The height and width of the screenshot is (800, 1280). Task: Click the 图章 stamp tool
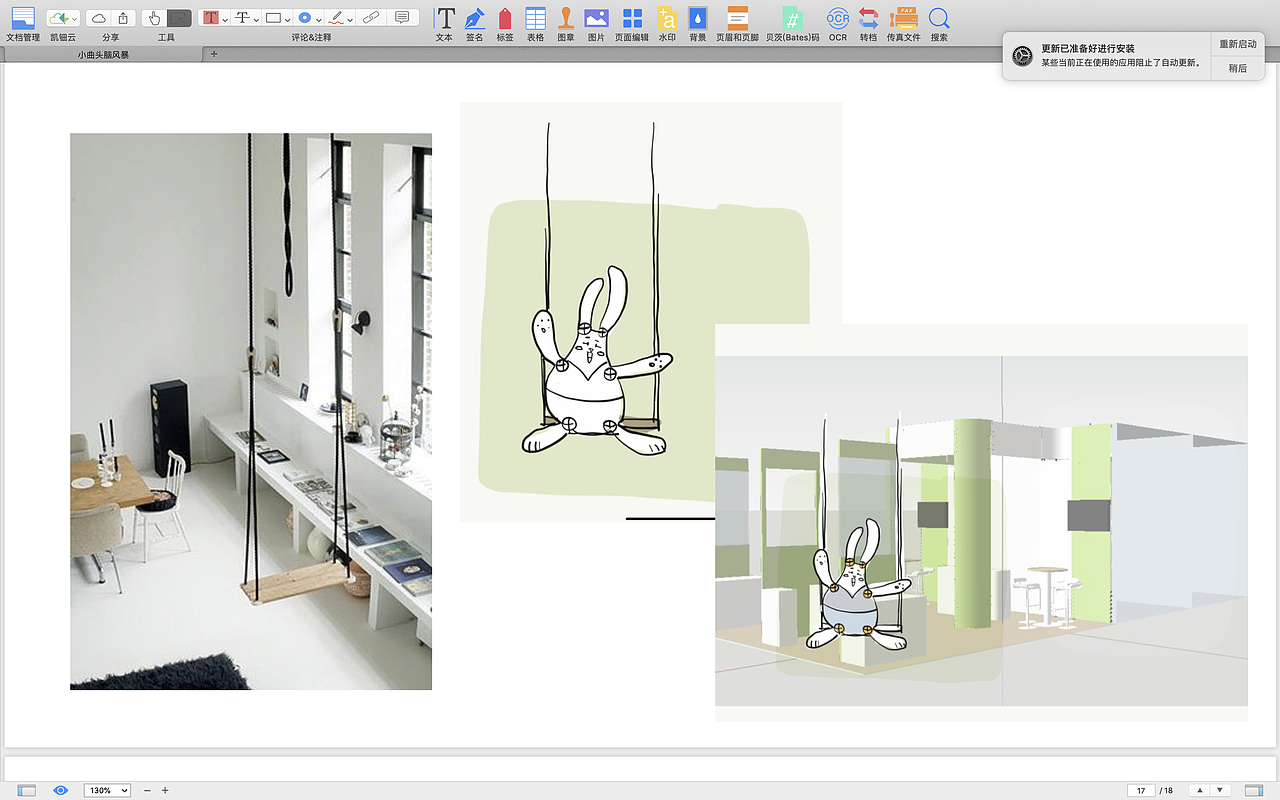565,24
